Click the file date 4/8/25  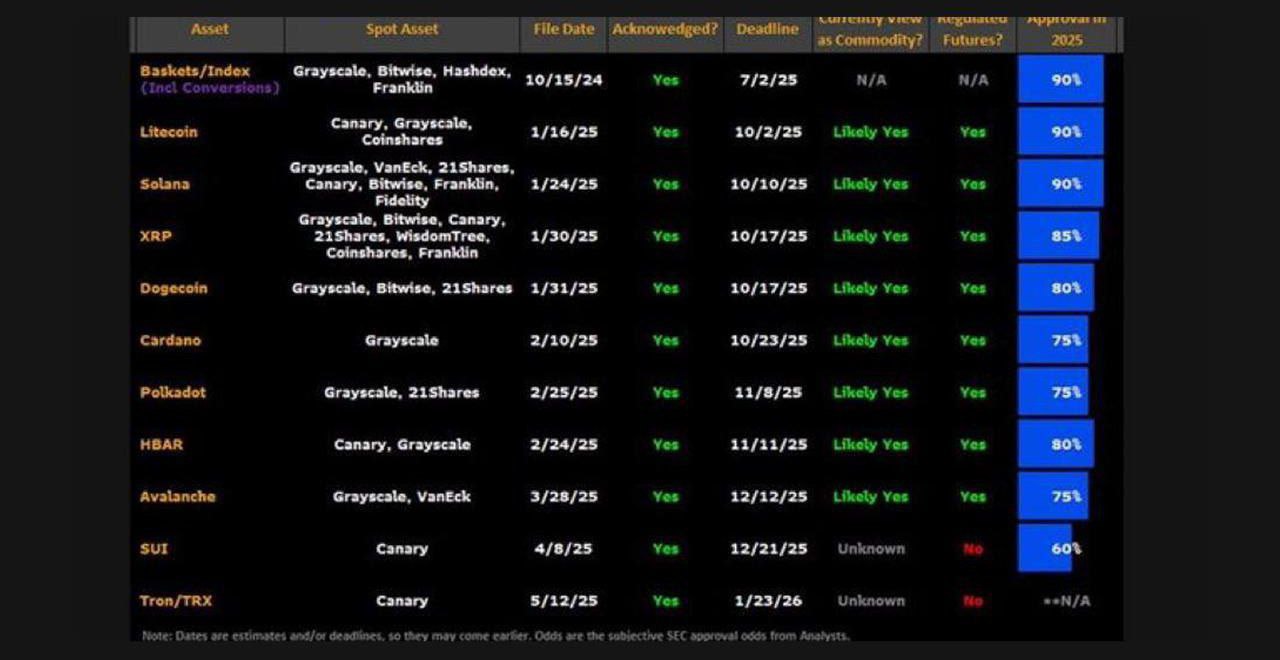[x=564, y=548]
